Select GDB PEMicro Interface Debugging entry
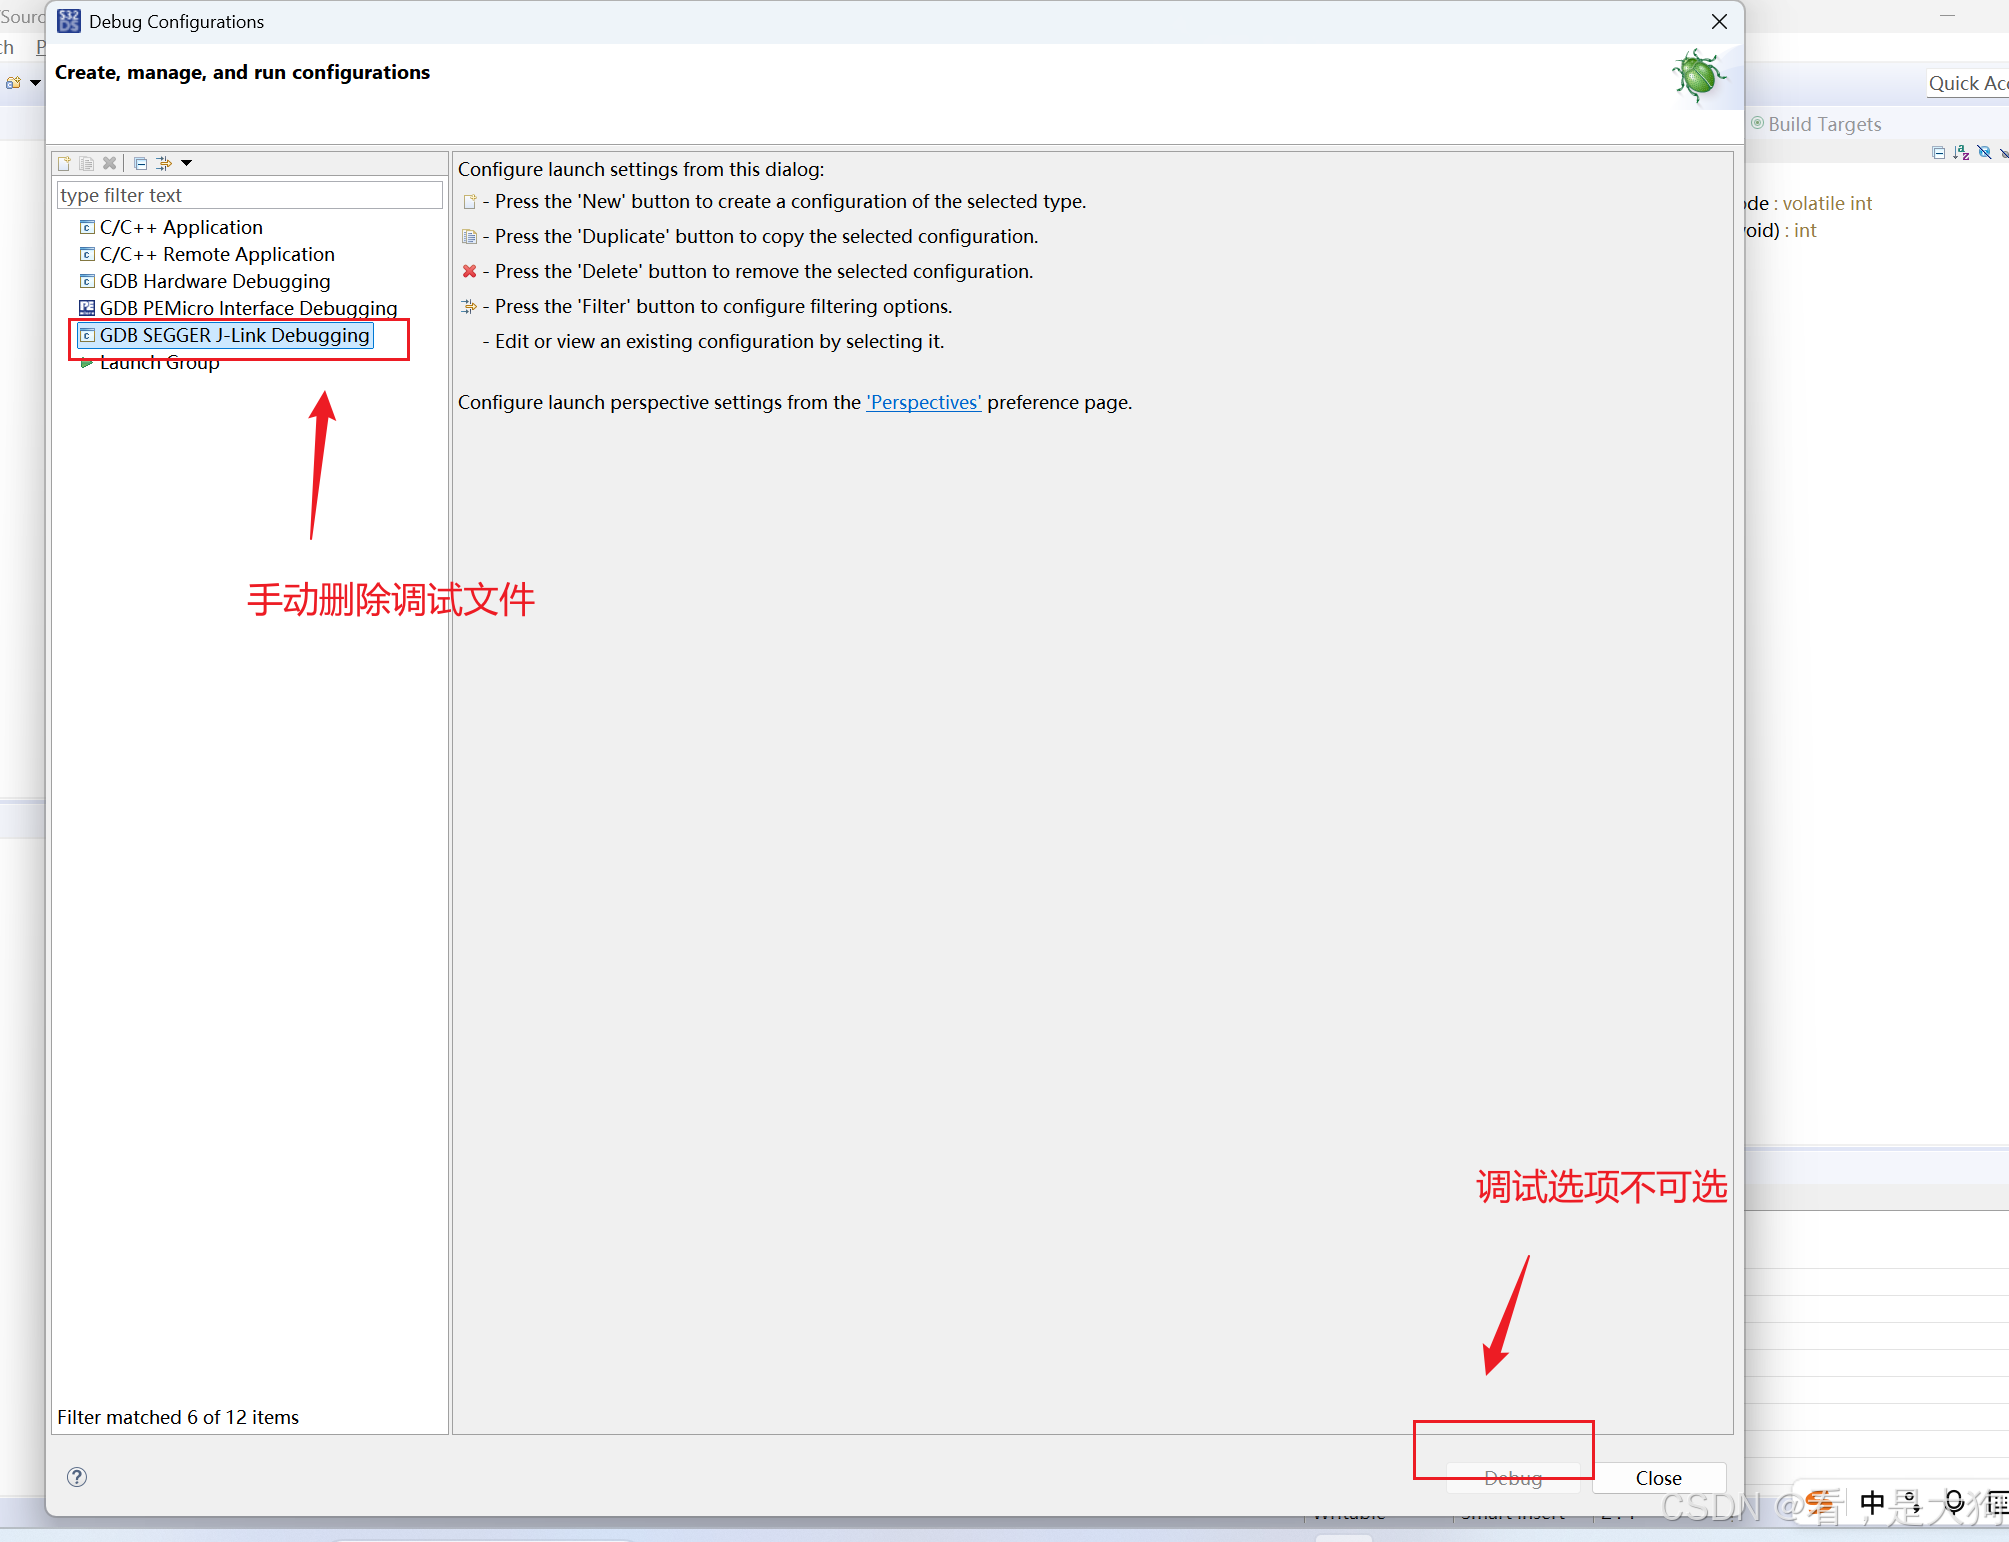2009x1542 pixels. pos(248,308)
